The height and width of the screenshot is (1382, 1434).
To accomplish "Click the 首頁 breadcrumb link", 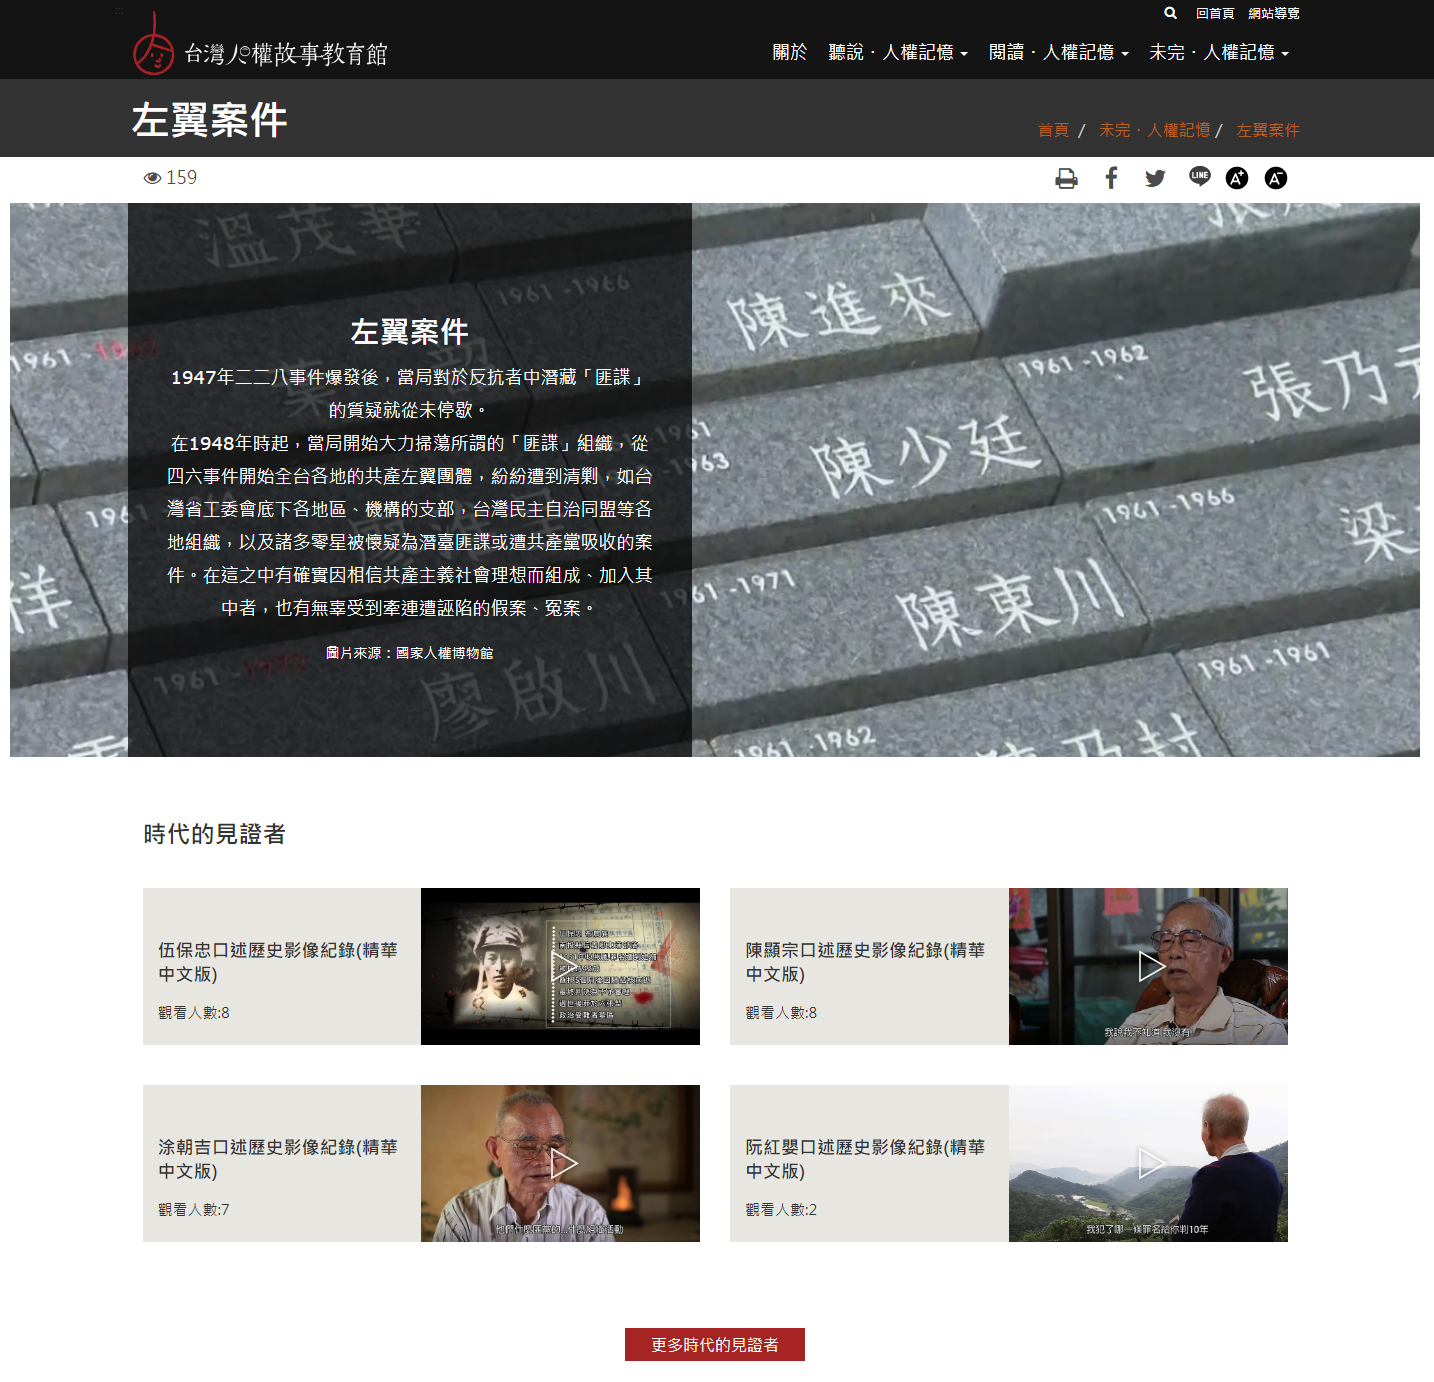I will point(1053,130).
